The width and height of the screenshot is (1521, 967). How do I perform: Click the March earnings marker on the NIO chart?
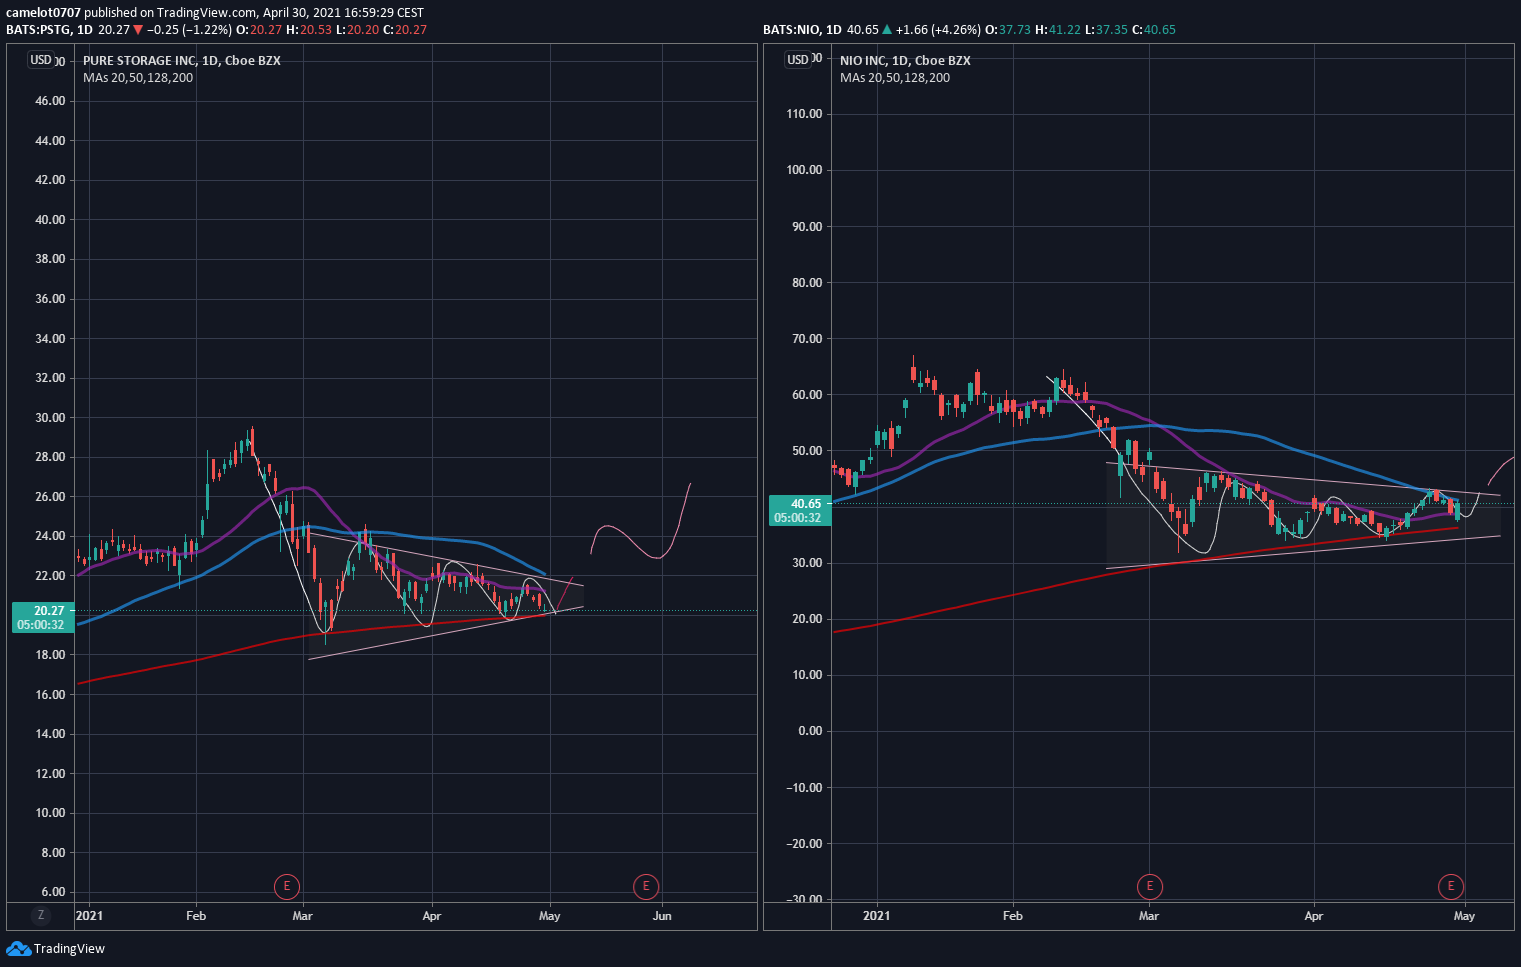(1150, 886)
